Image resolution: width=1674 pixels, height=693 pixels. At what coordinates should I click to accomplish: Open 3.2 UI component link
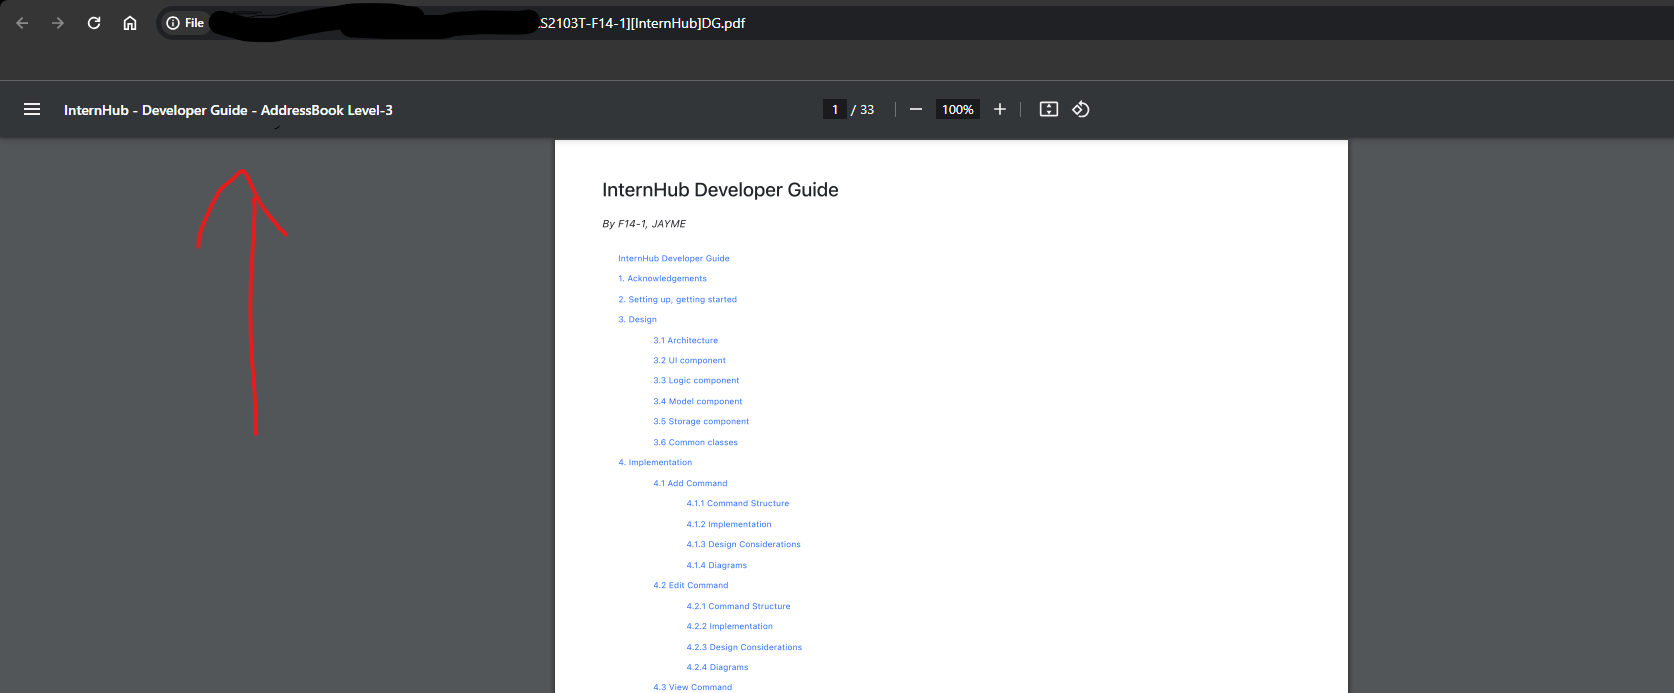coord(689,361)
